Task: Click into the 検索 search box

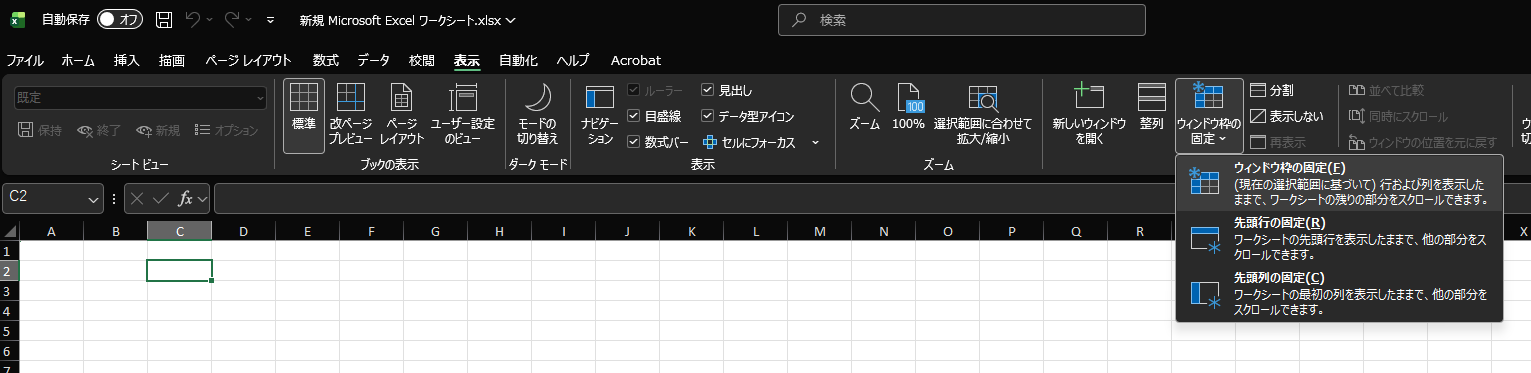Action: point(962,19)
